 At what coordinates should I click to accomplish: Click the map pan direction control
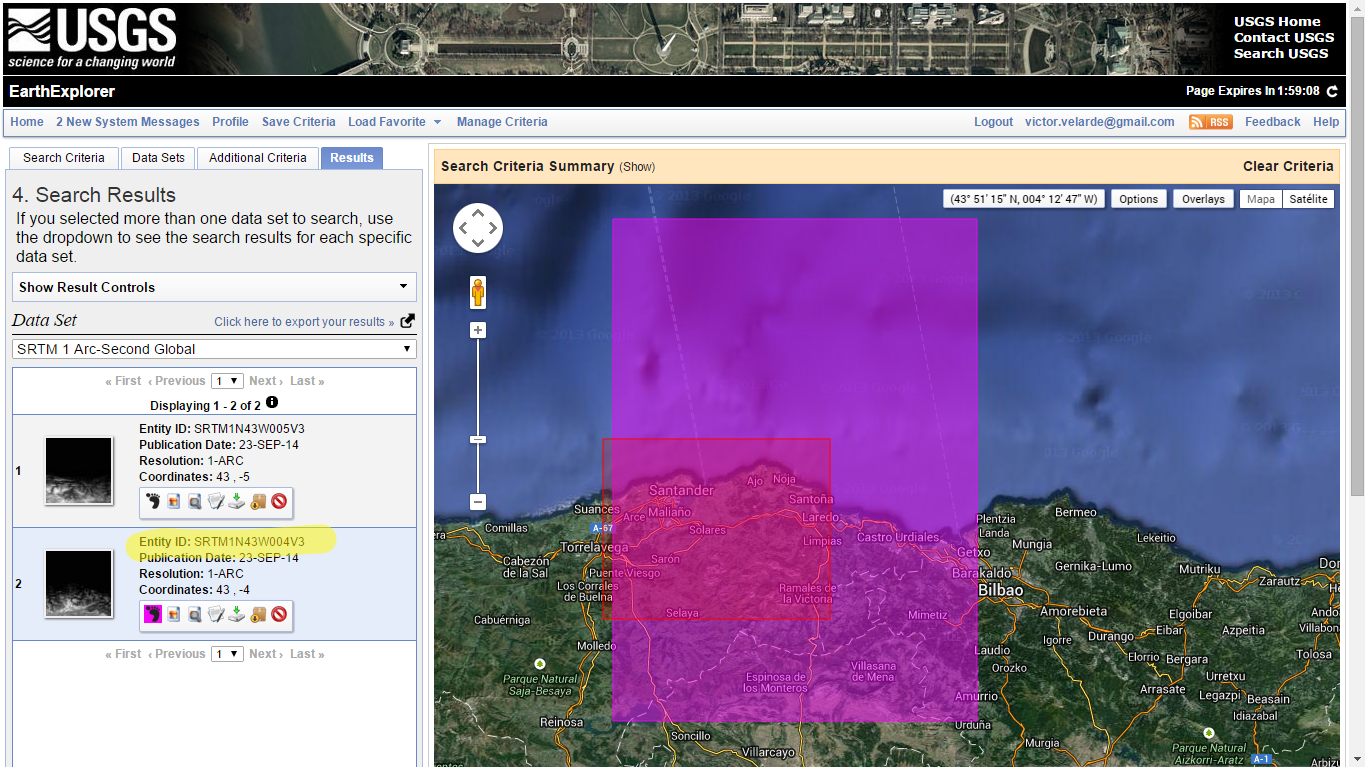[x=478, y=229]
